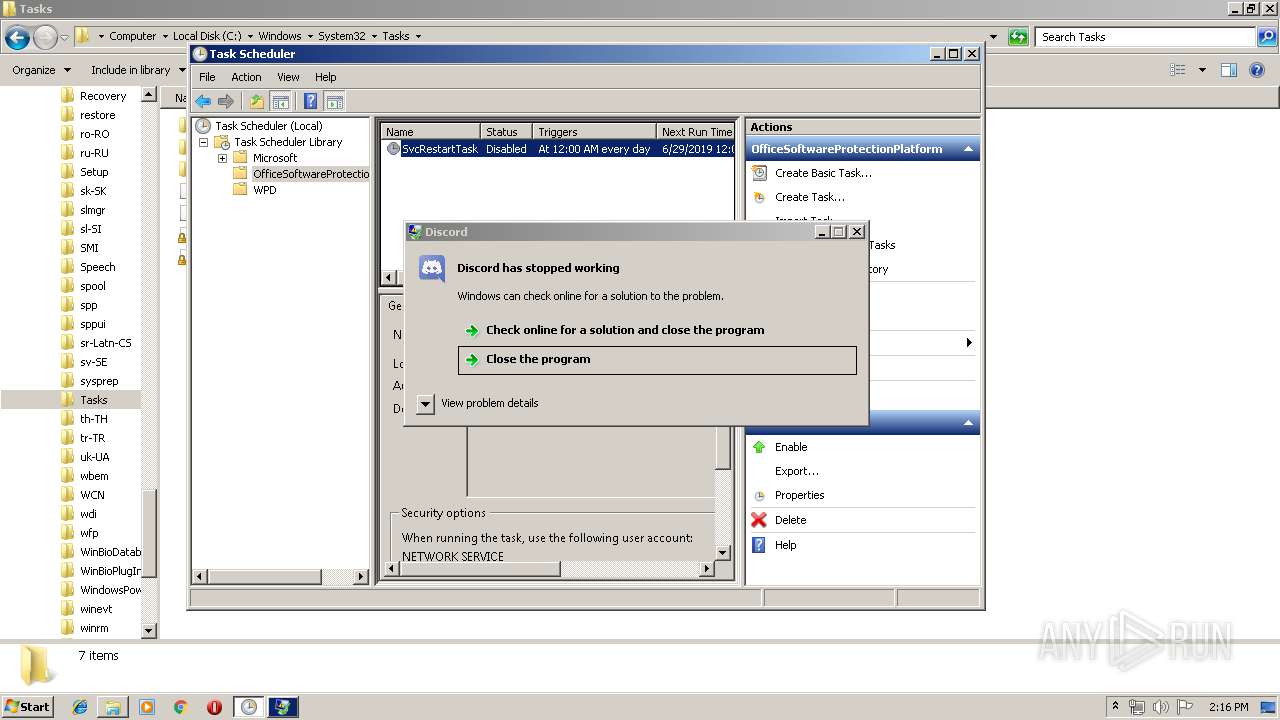Click the task details pane scroll-down arrow

[x=723, y=552]
